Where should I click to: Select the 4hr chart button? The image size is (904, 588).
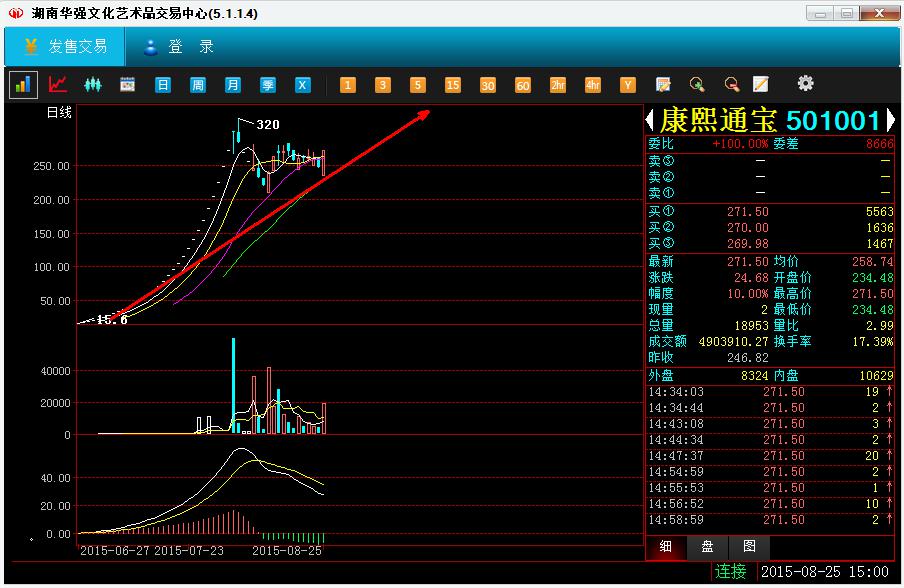click(x=593, y=85)
